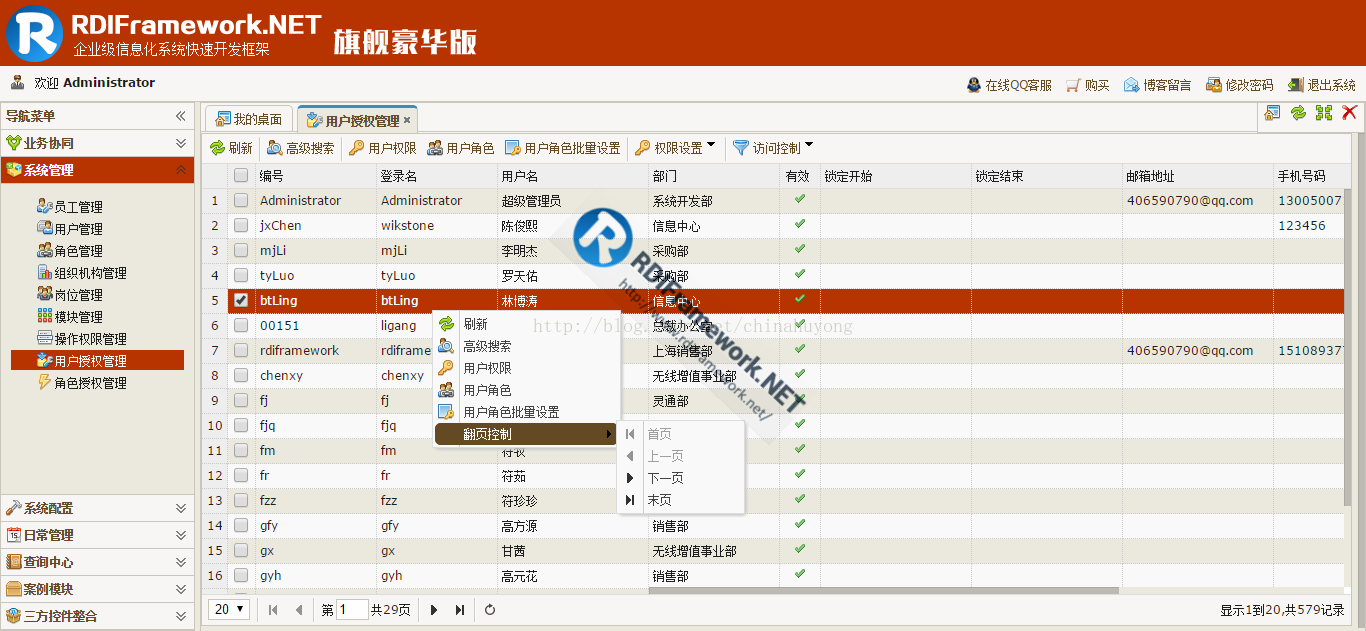Click 下一页 in the paging submenu
The height and width of the screenshot is (631, 1366).
pos(680,478)
